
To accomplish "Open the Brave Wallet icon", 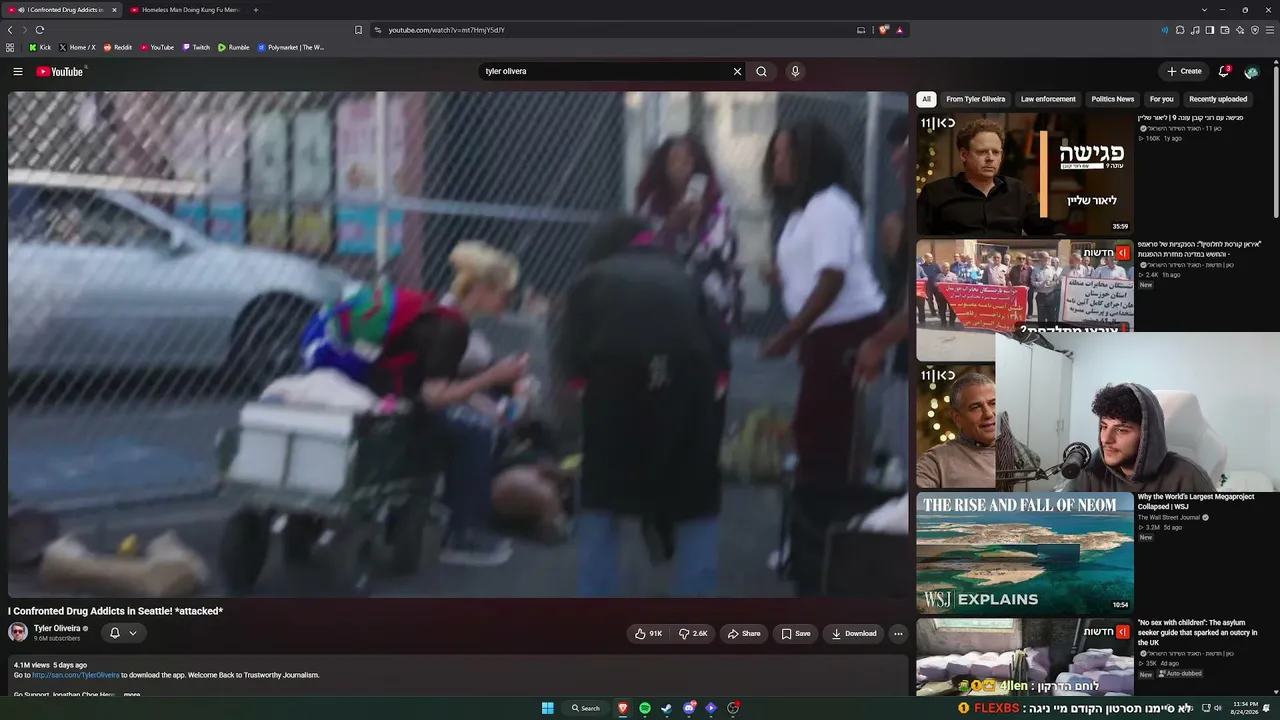I will tap(1225, 30).
